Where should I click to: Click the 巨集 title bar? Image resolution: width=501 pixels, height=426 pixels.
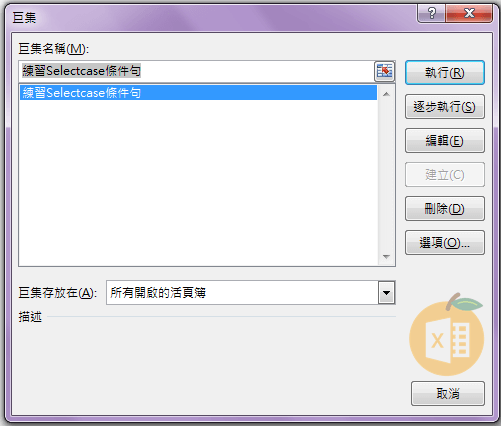tap(213, 17)
